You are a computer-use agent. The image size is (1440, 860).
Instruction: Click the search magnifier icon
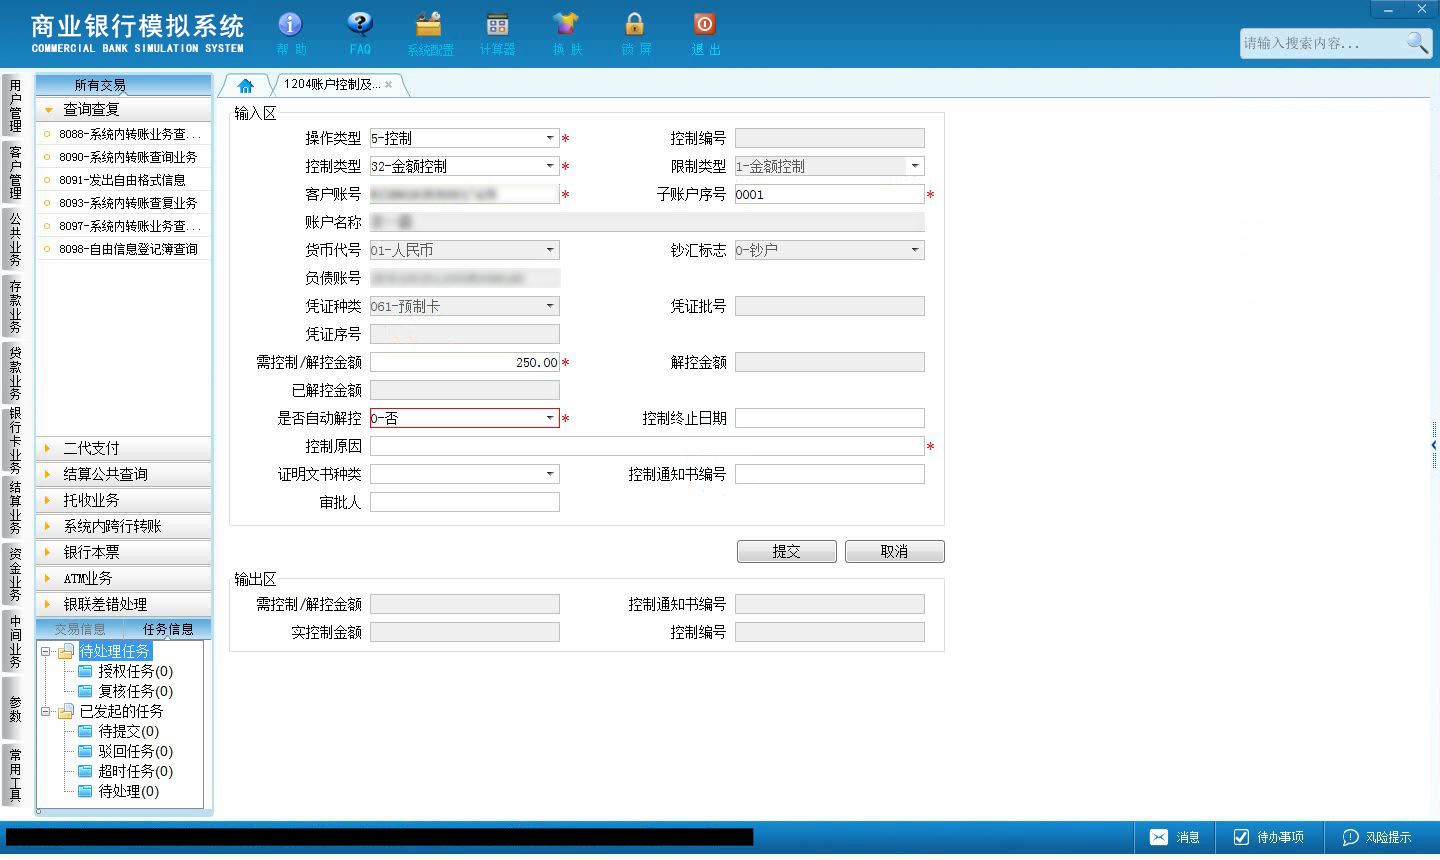[x=1417, y=43]
